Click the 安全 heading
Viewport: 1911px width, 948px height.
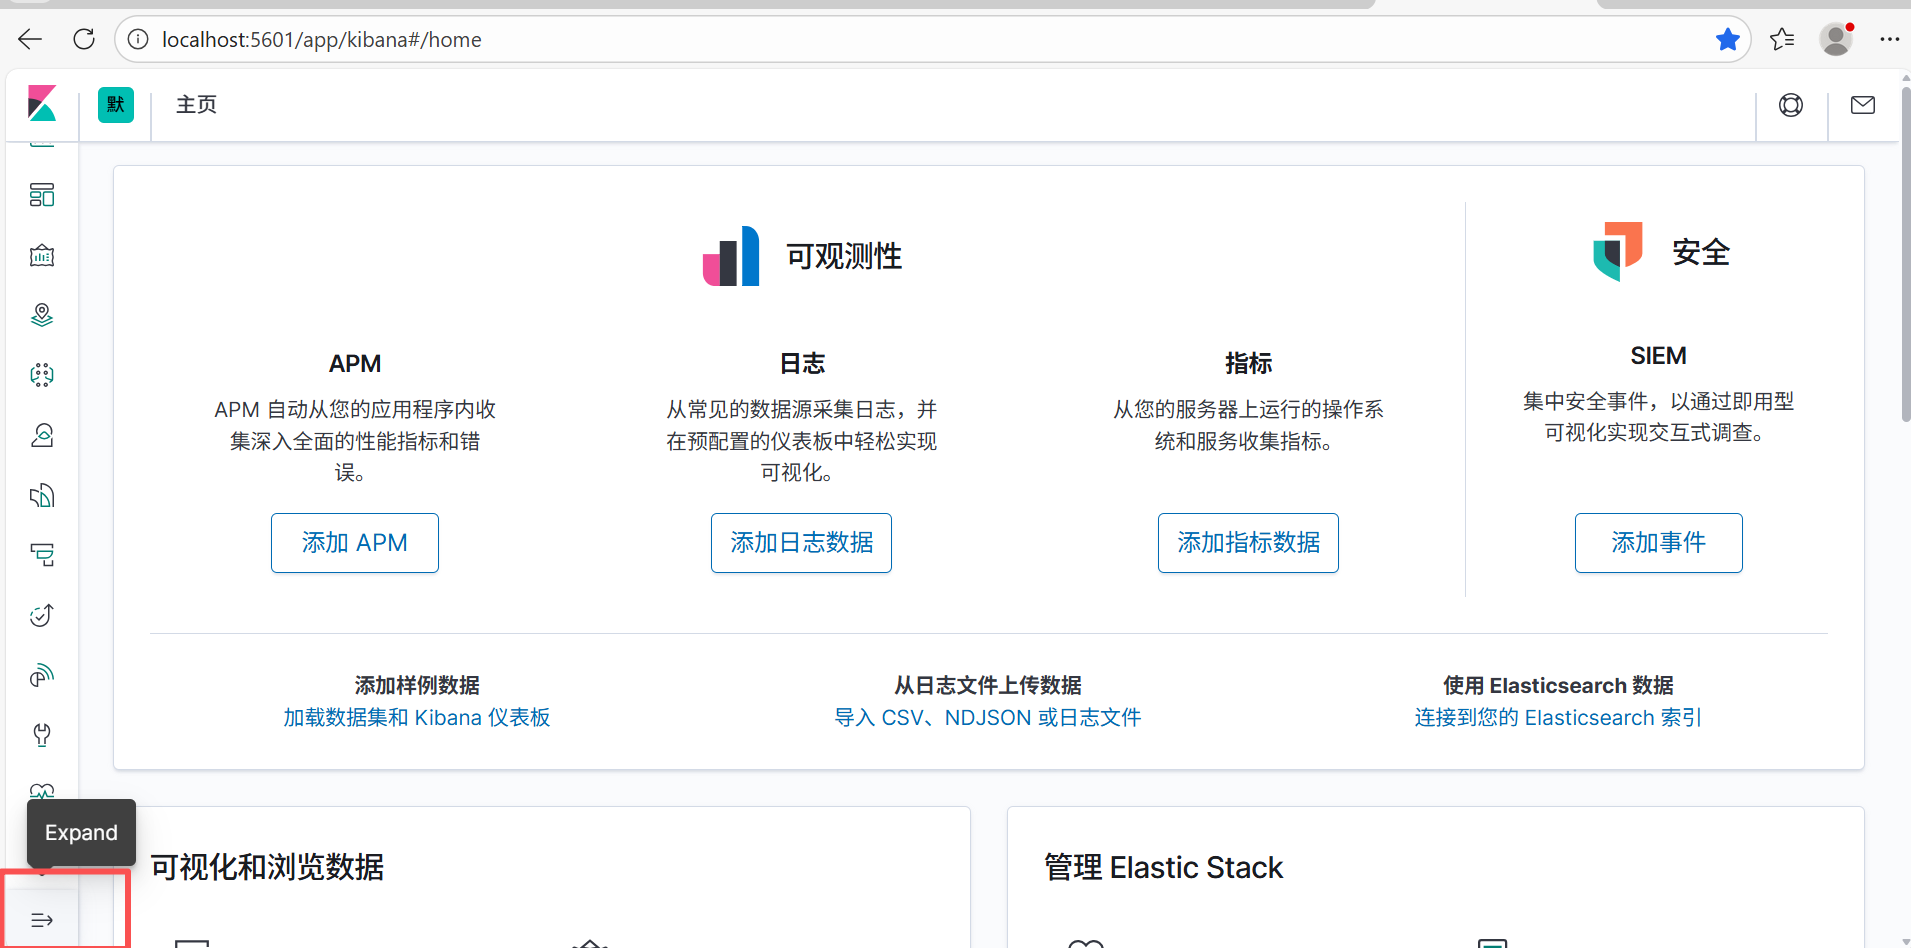[1701, 252]
